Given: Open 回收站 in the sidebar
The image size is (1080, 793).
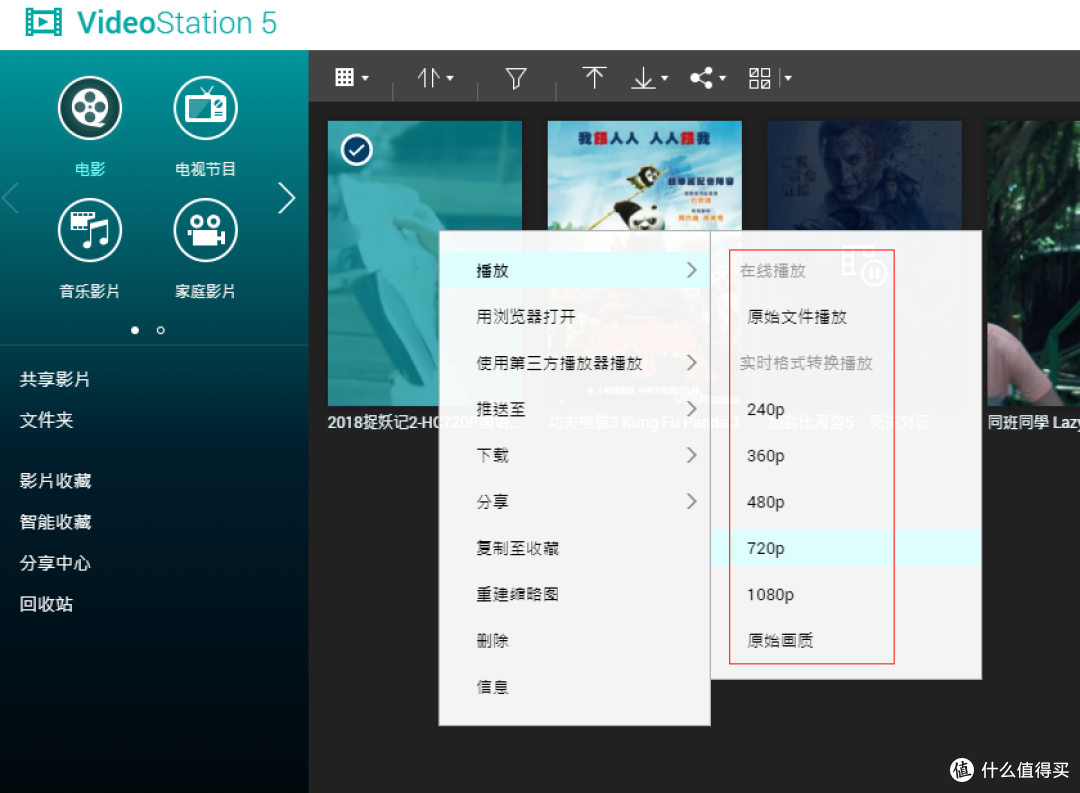Looking at the screenshot, I should pyautogui.click(x=46, y=604).
